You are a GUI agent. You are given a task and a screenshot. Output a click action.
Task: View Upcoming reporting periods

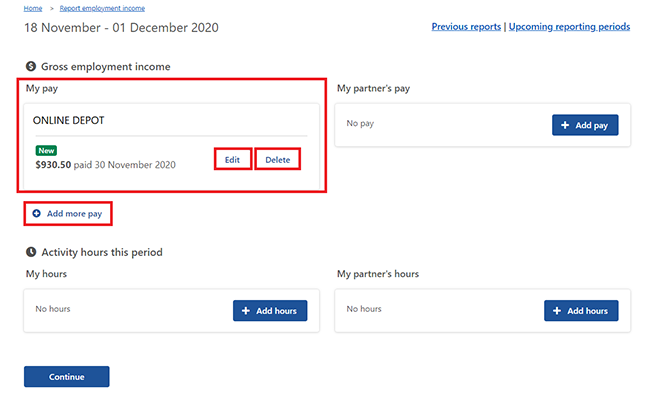pyautogui.click(x=569, y=27)
